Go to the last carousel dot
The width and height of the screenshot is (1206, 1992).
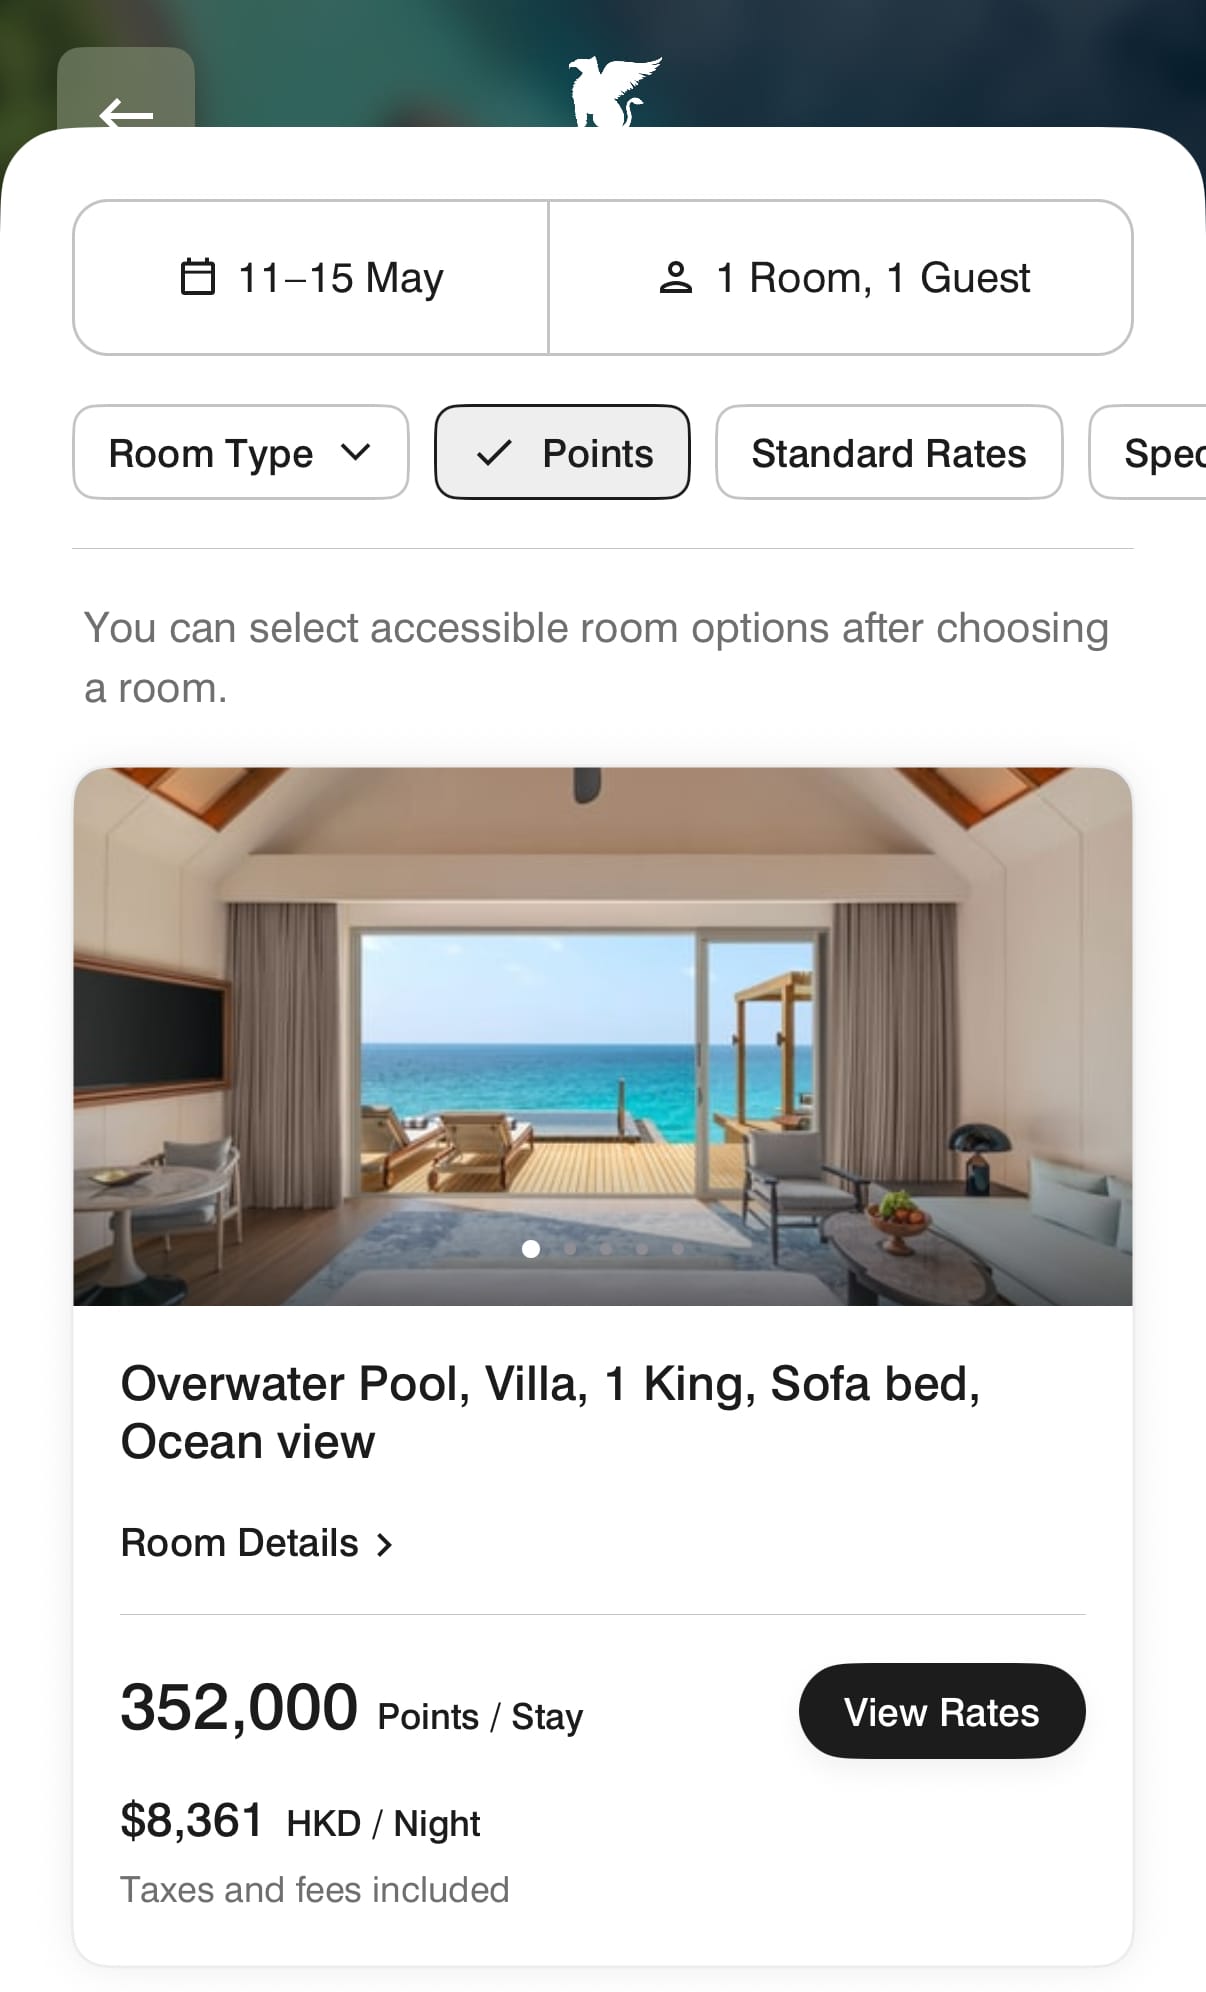[x=678, y=1249]
